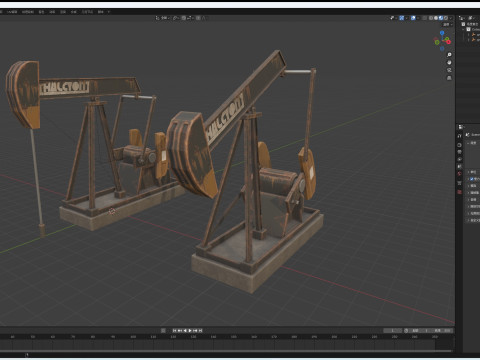The height and width of the screenshot is (360, 480).
Task: Collapse the first Scene panel in properties
Action: pos(468,143)
